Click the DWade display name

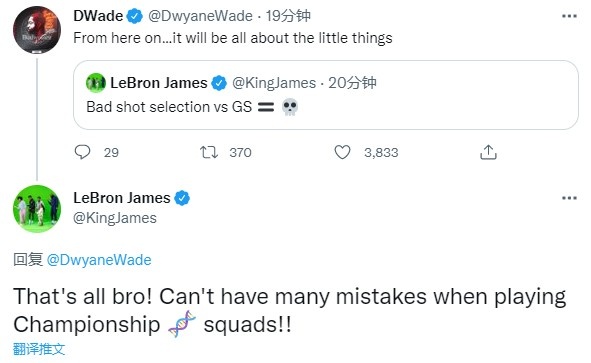pyautogui.click(x=98, y=16)
